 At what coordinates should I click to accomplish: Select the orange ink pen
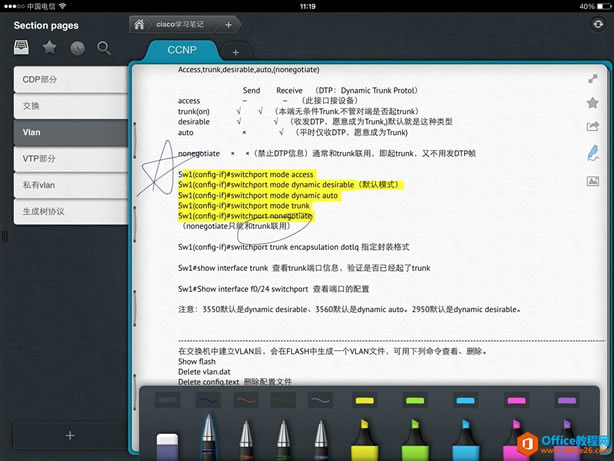tap(246, 439)
